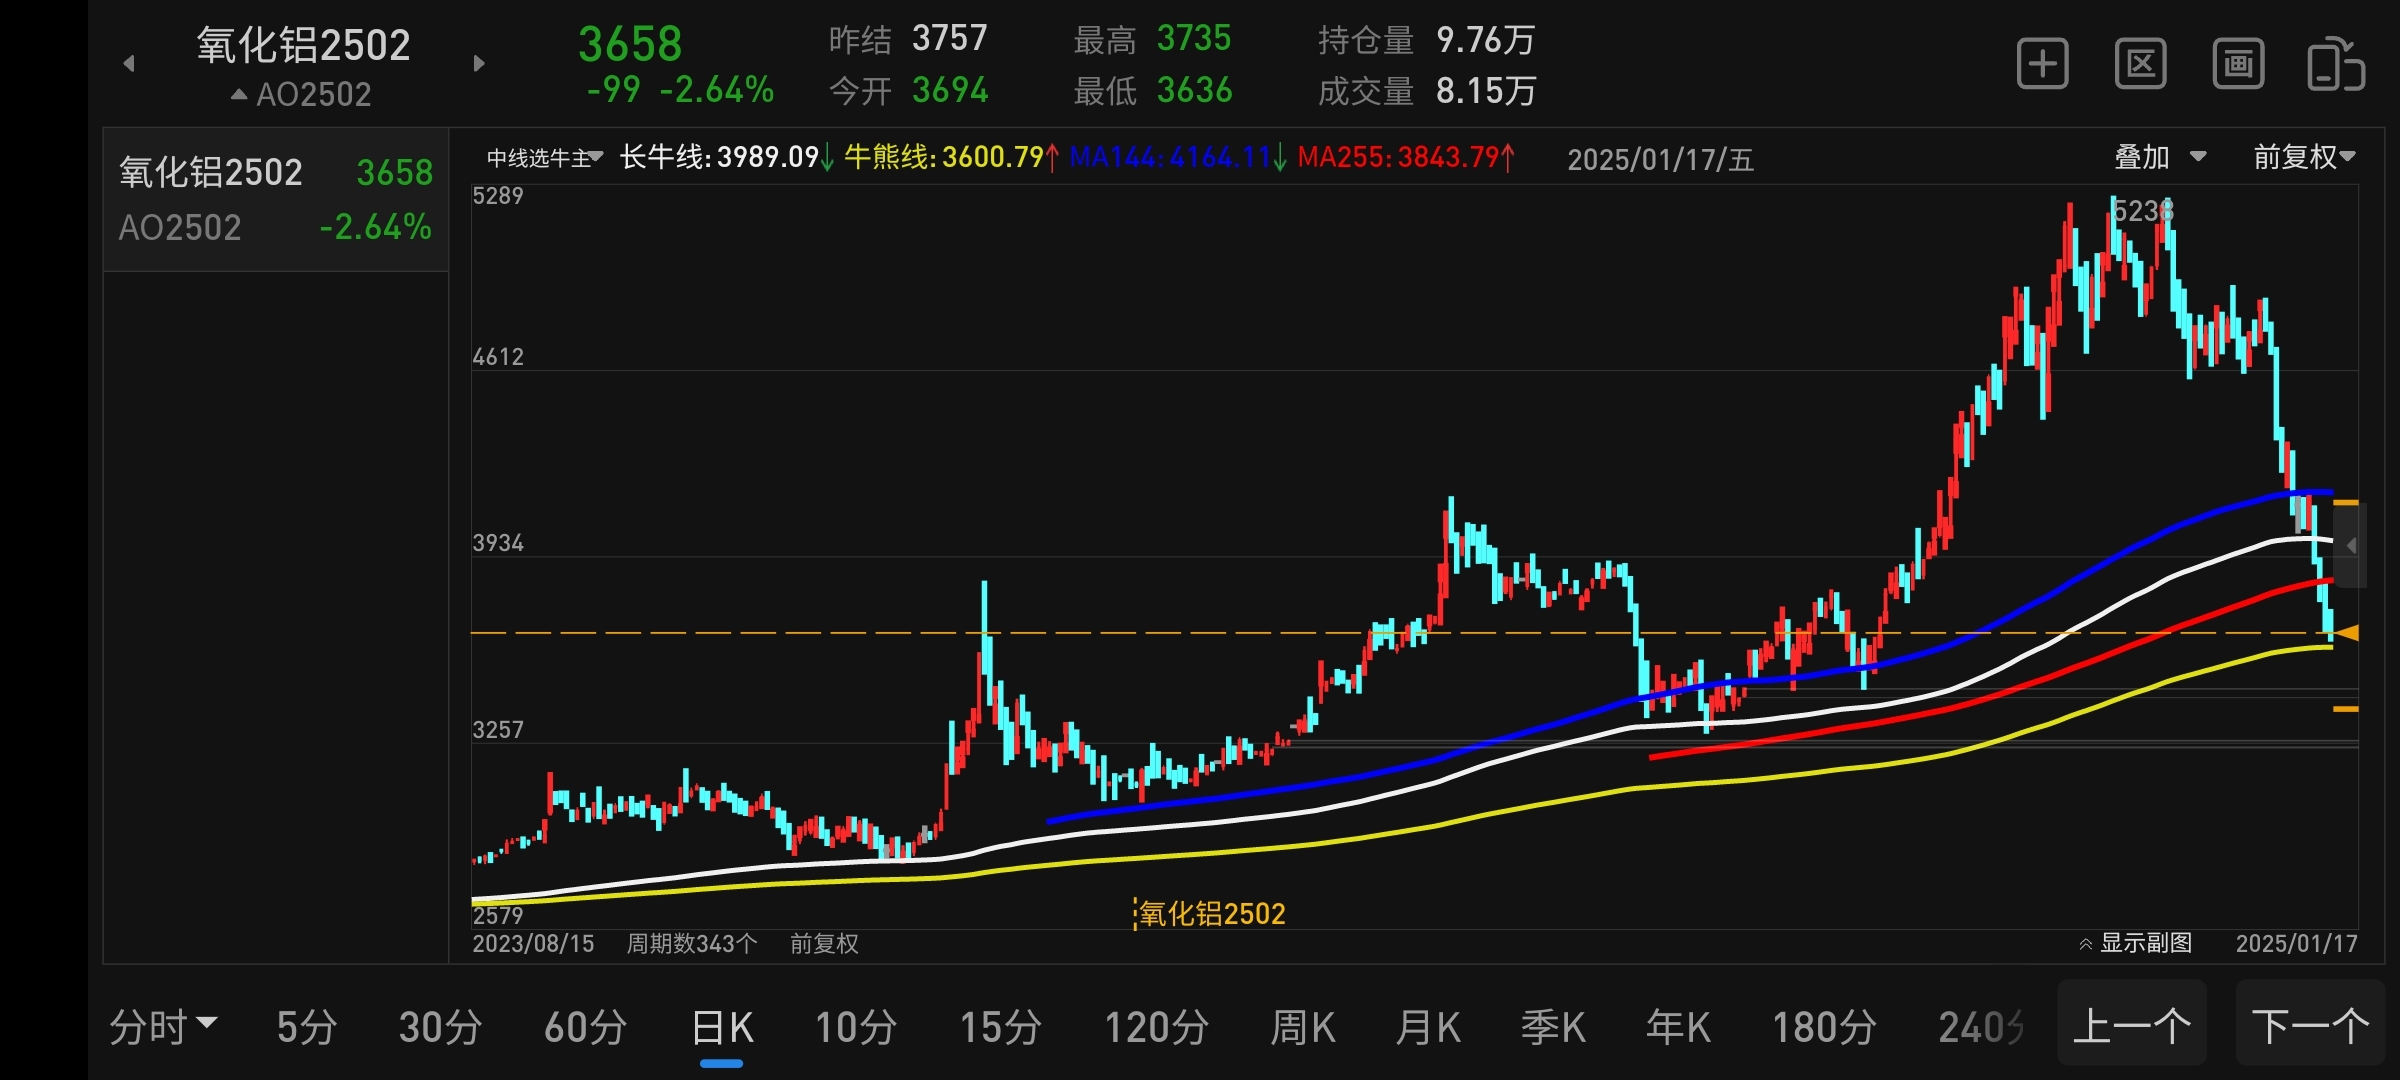
Task: Open the 区 range statistics icon
Action: click(2140, 65)
